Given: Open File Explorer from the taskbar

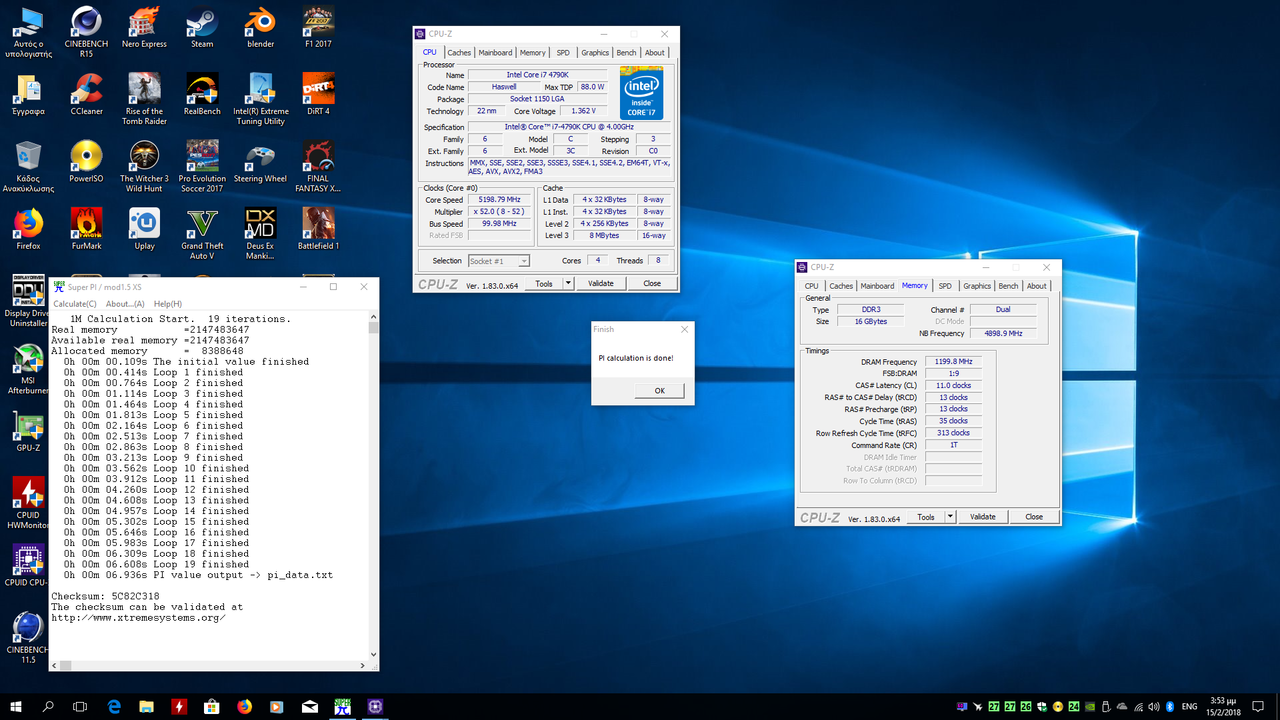Looking at the screenshot, I should click(146, 706).
